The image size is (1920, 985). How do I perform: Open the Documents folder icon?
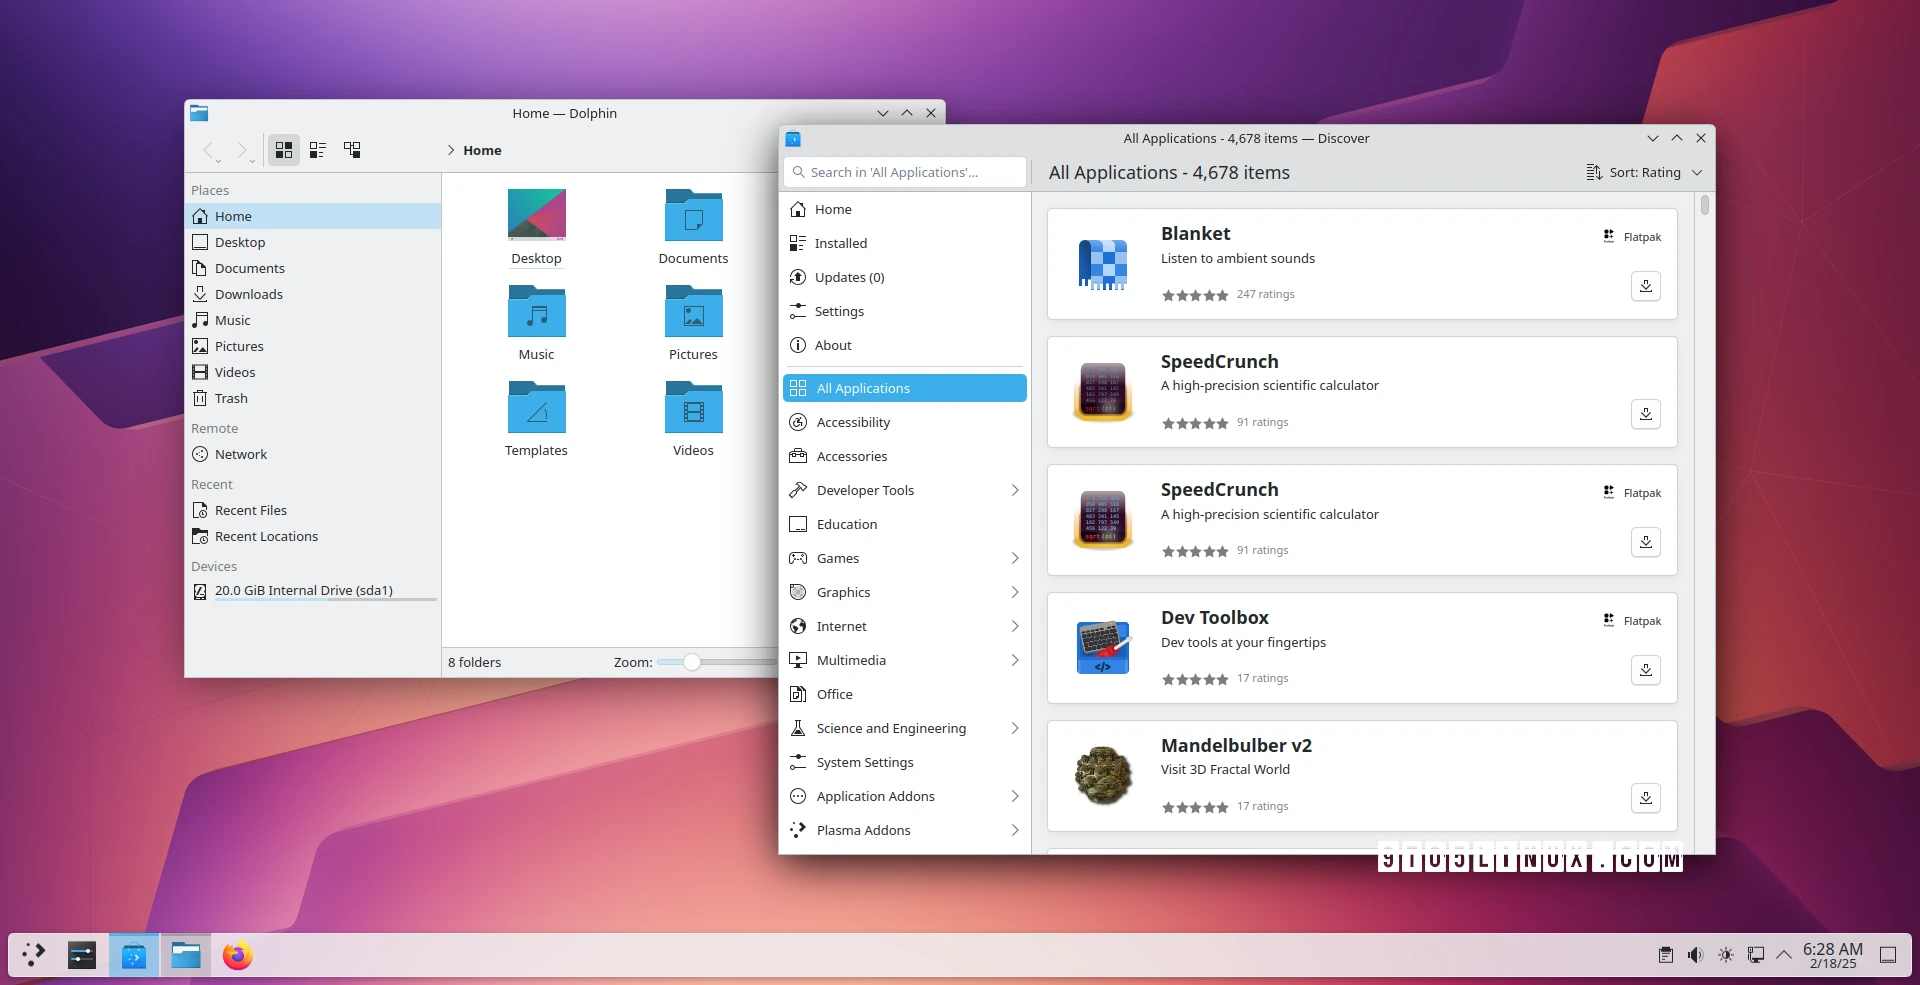point(693,217)
